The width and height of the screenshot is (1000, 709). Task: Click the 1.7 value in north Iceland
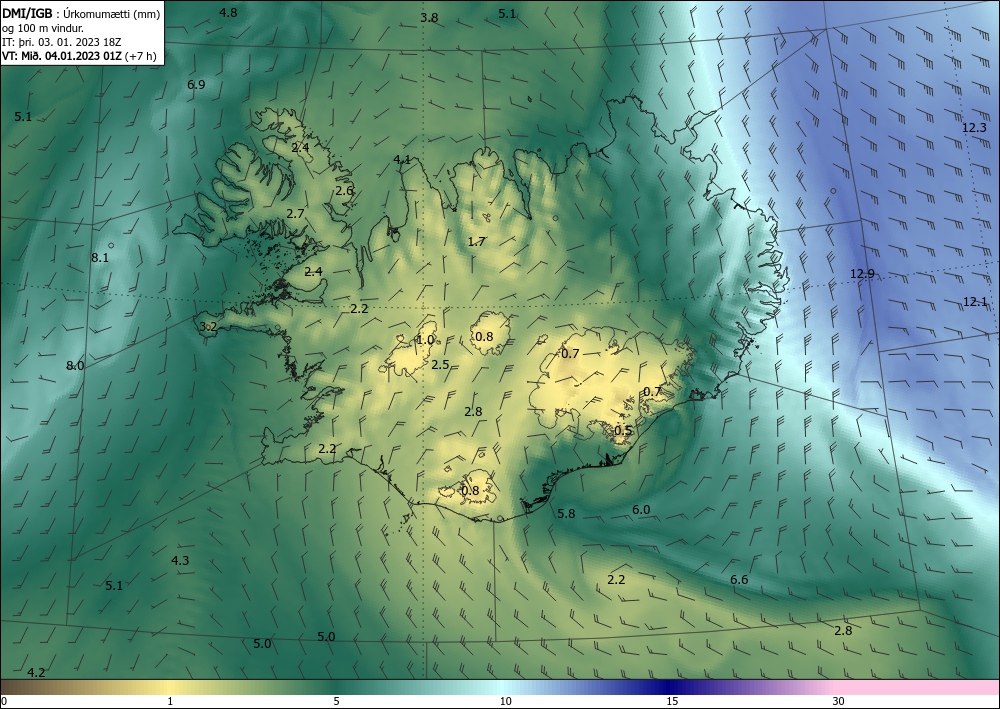point(476,242)
